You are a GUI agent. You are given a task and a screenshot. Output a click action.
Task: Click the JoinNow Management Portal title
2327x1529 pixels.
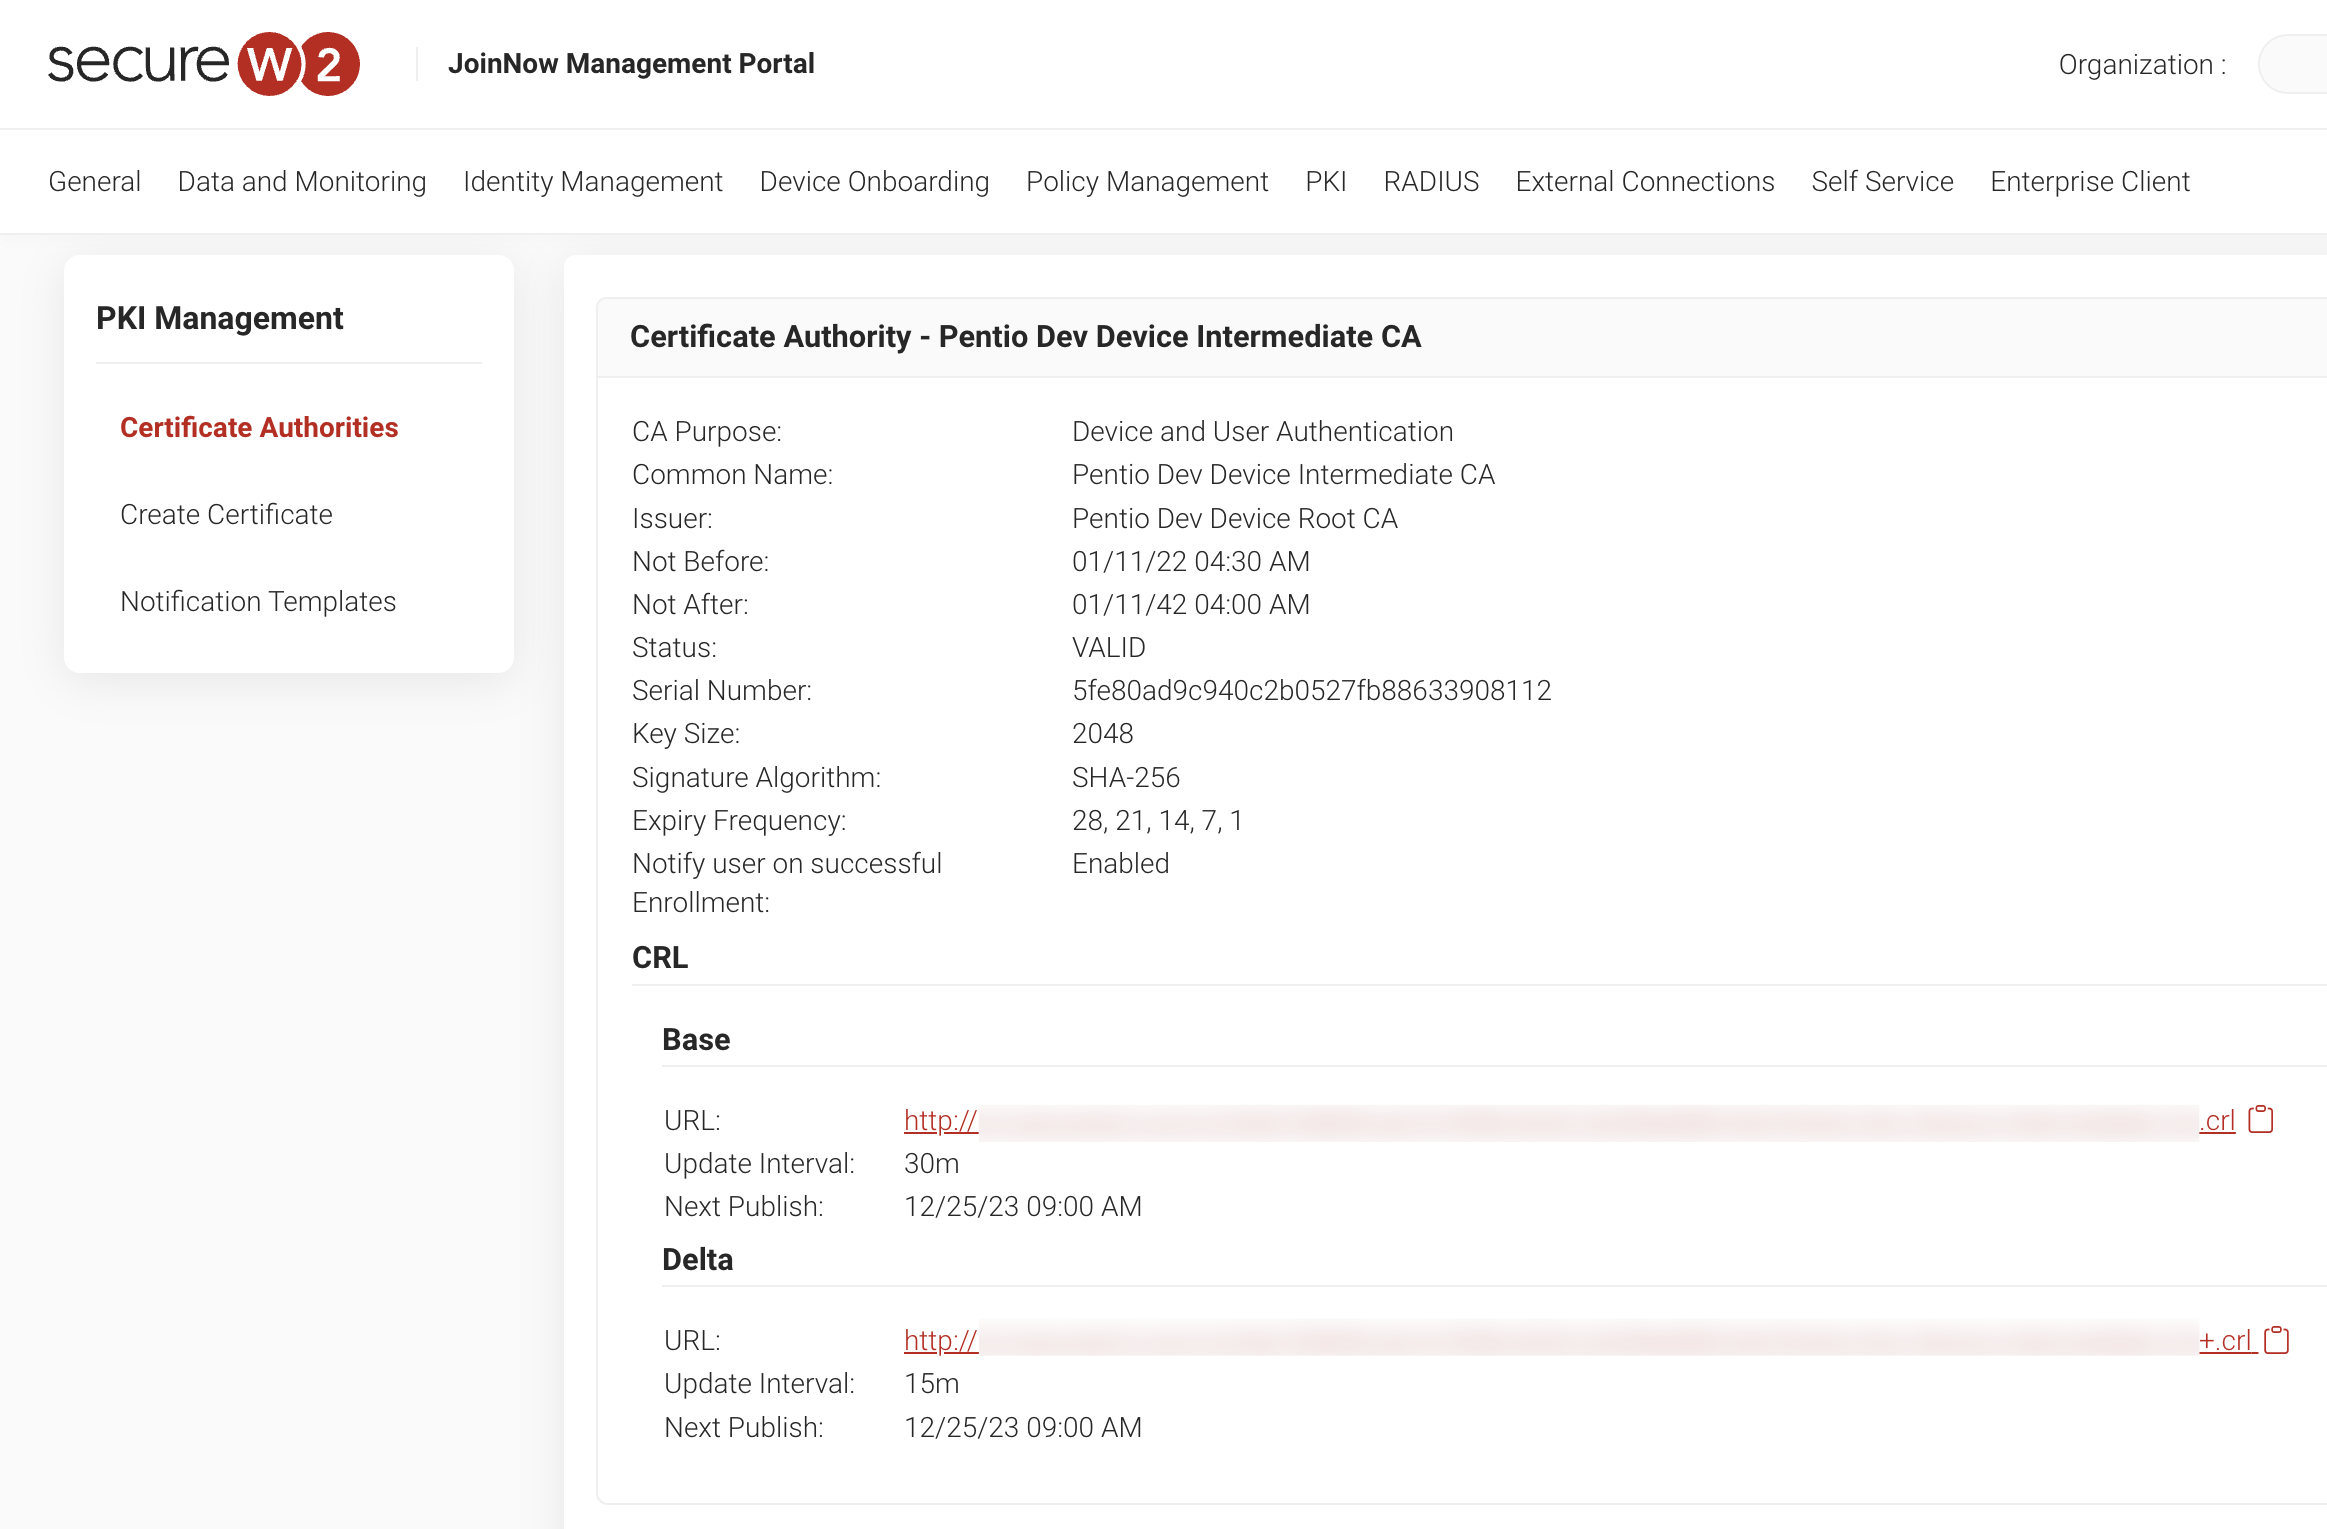tap(631, 63)
